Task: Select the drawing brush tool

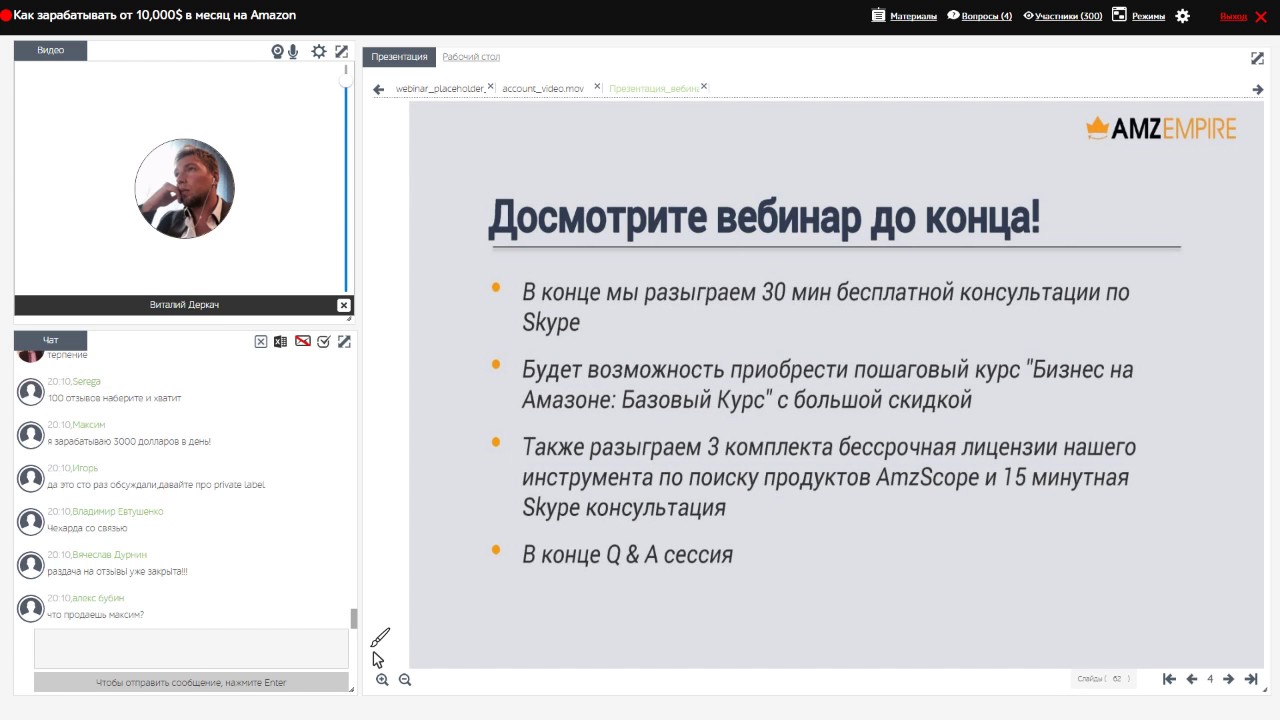Action: coord(380,638)
